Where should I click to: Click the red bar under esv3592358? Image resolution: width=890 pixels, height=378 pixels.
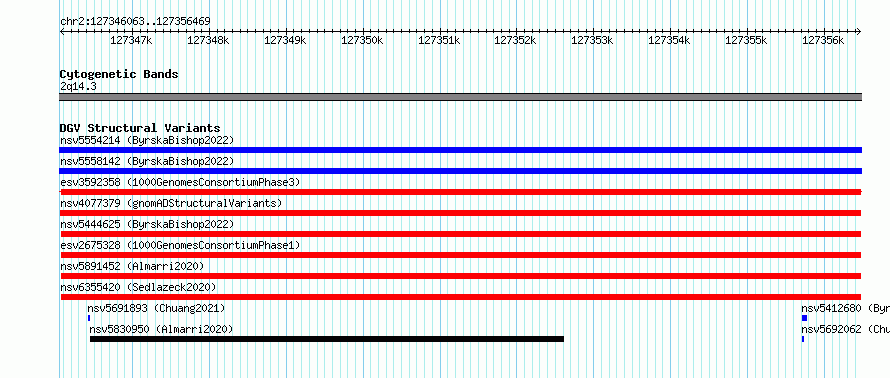pyautogui.click(x=461, y=192)
